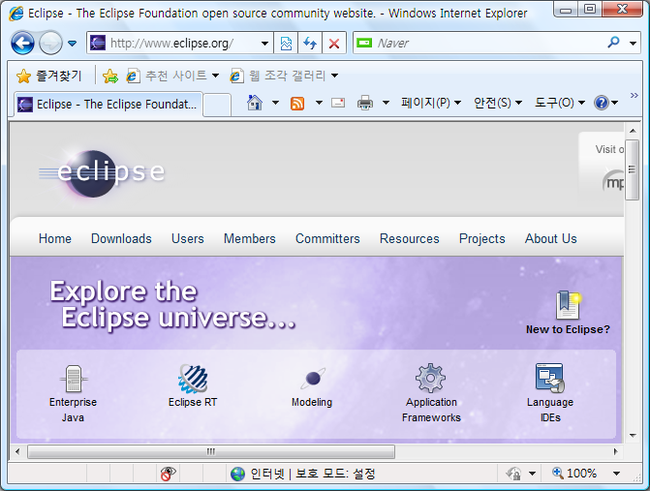Click the Print icon
This screenshot has height=491, width=650.
365,102
